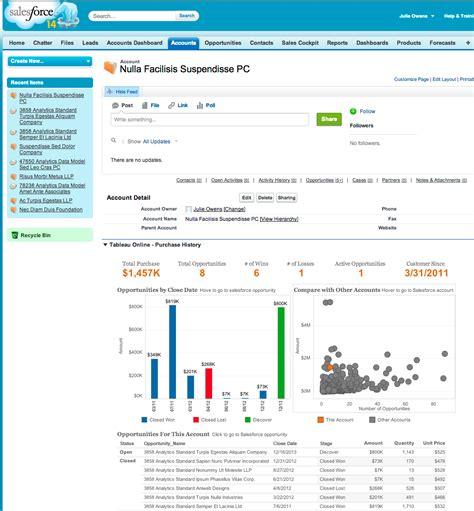Click the Recycle Bin icon
Viewport: 474px width, 511px height.
point(15,235)
